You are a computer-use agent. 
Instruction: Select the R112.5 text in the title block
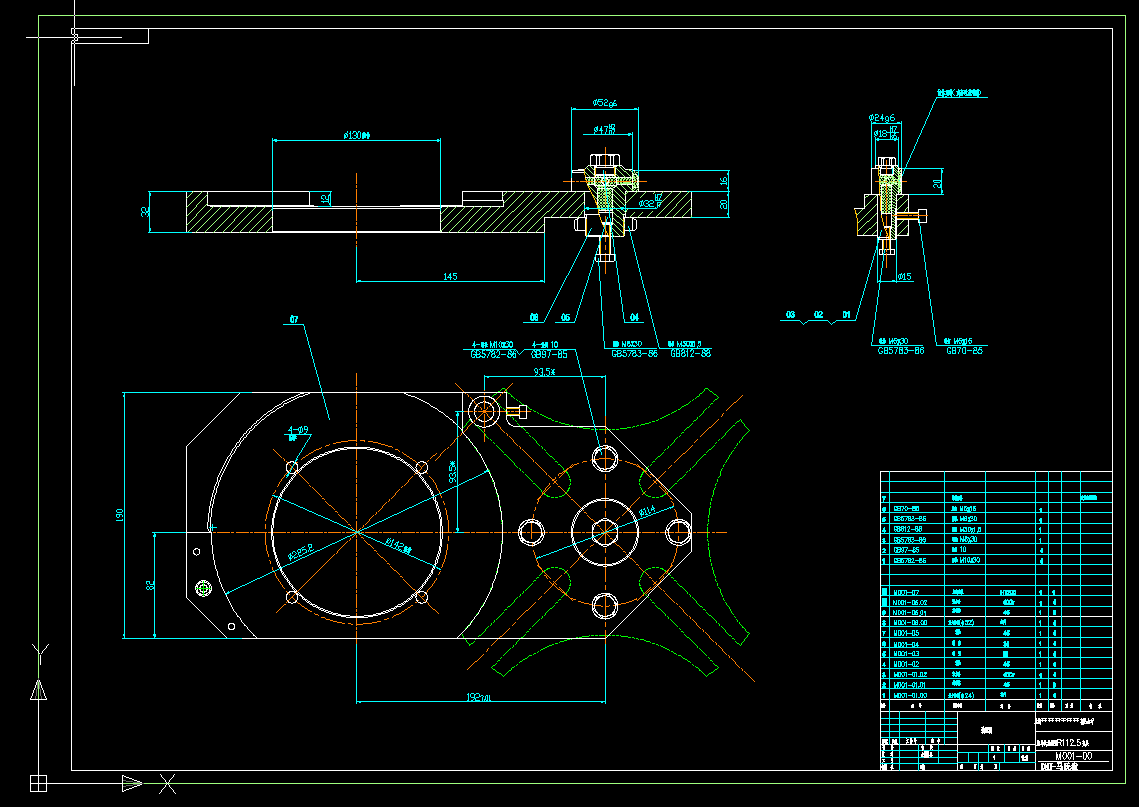coord(1067,743)
